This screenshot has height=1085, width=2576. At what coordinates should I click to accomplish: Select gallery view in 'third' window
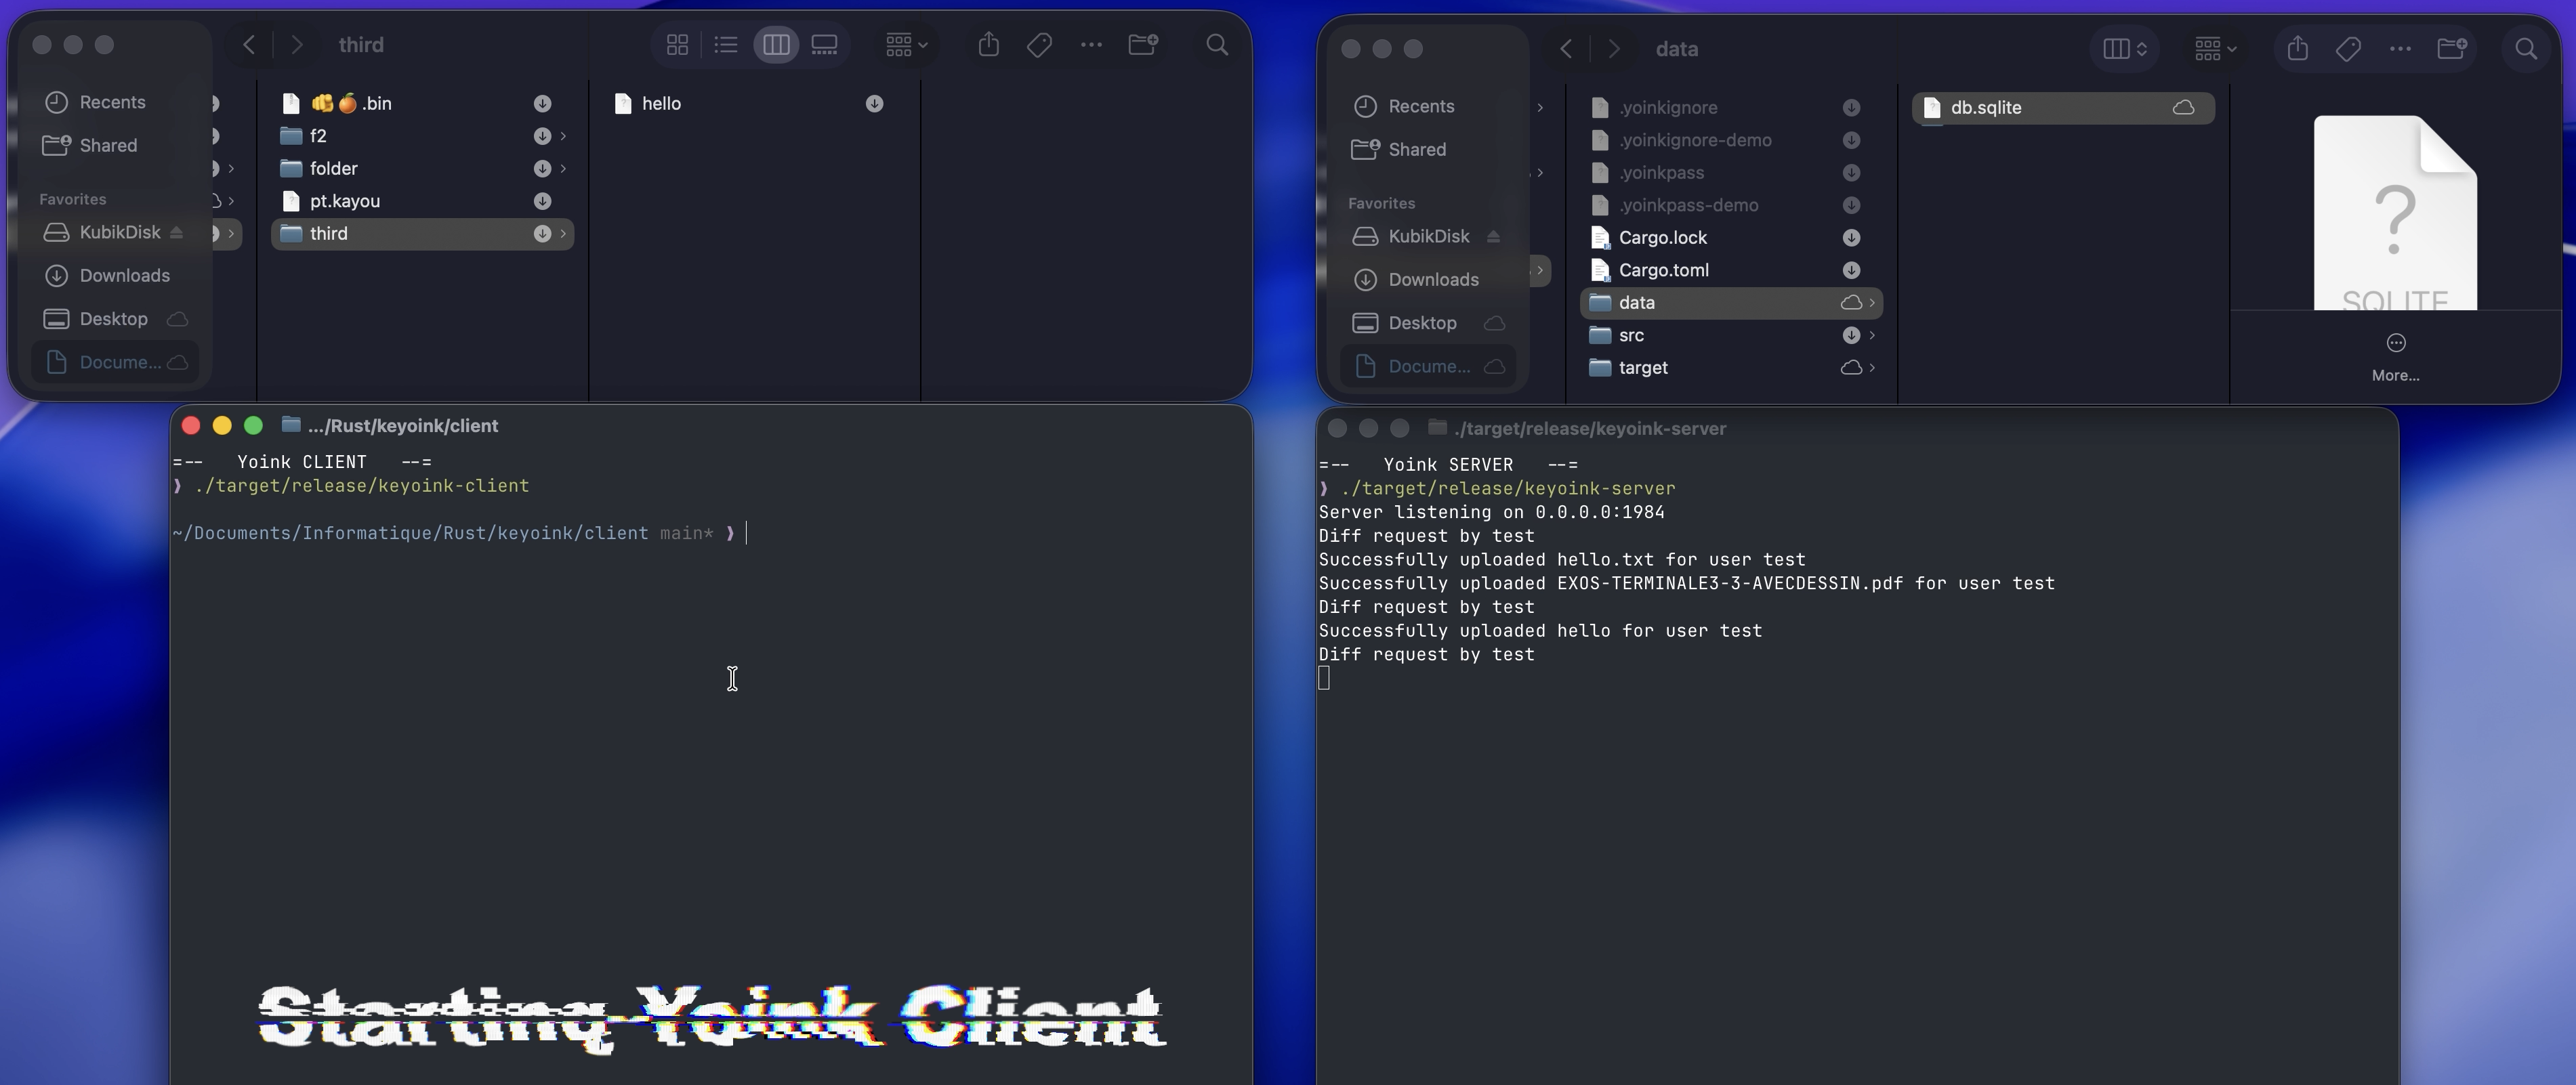coord(824,45)
